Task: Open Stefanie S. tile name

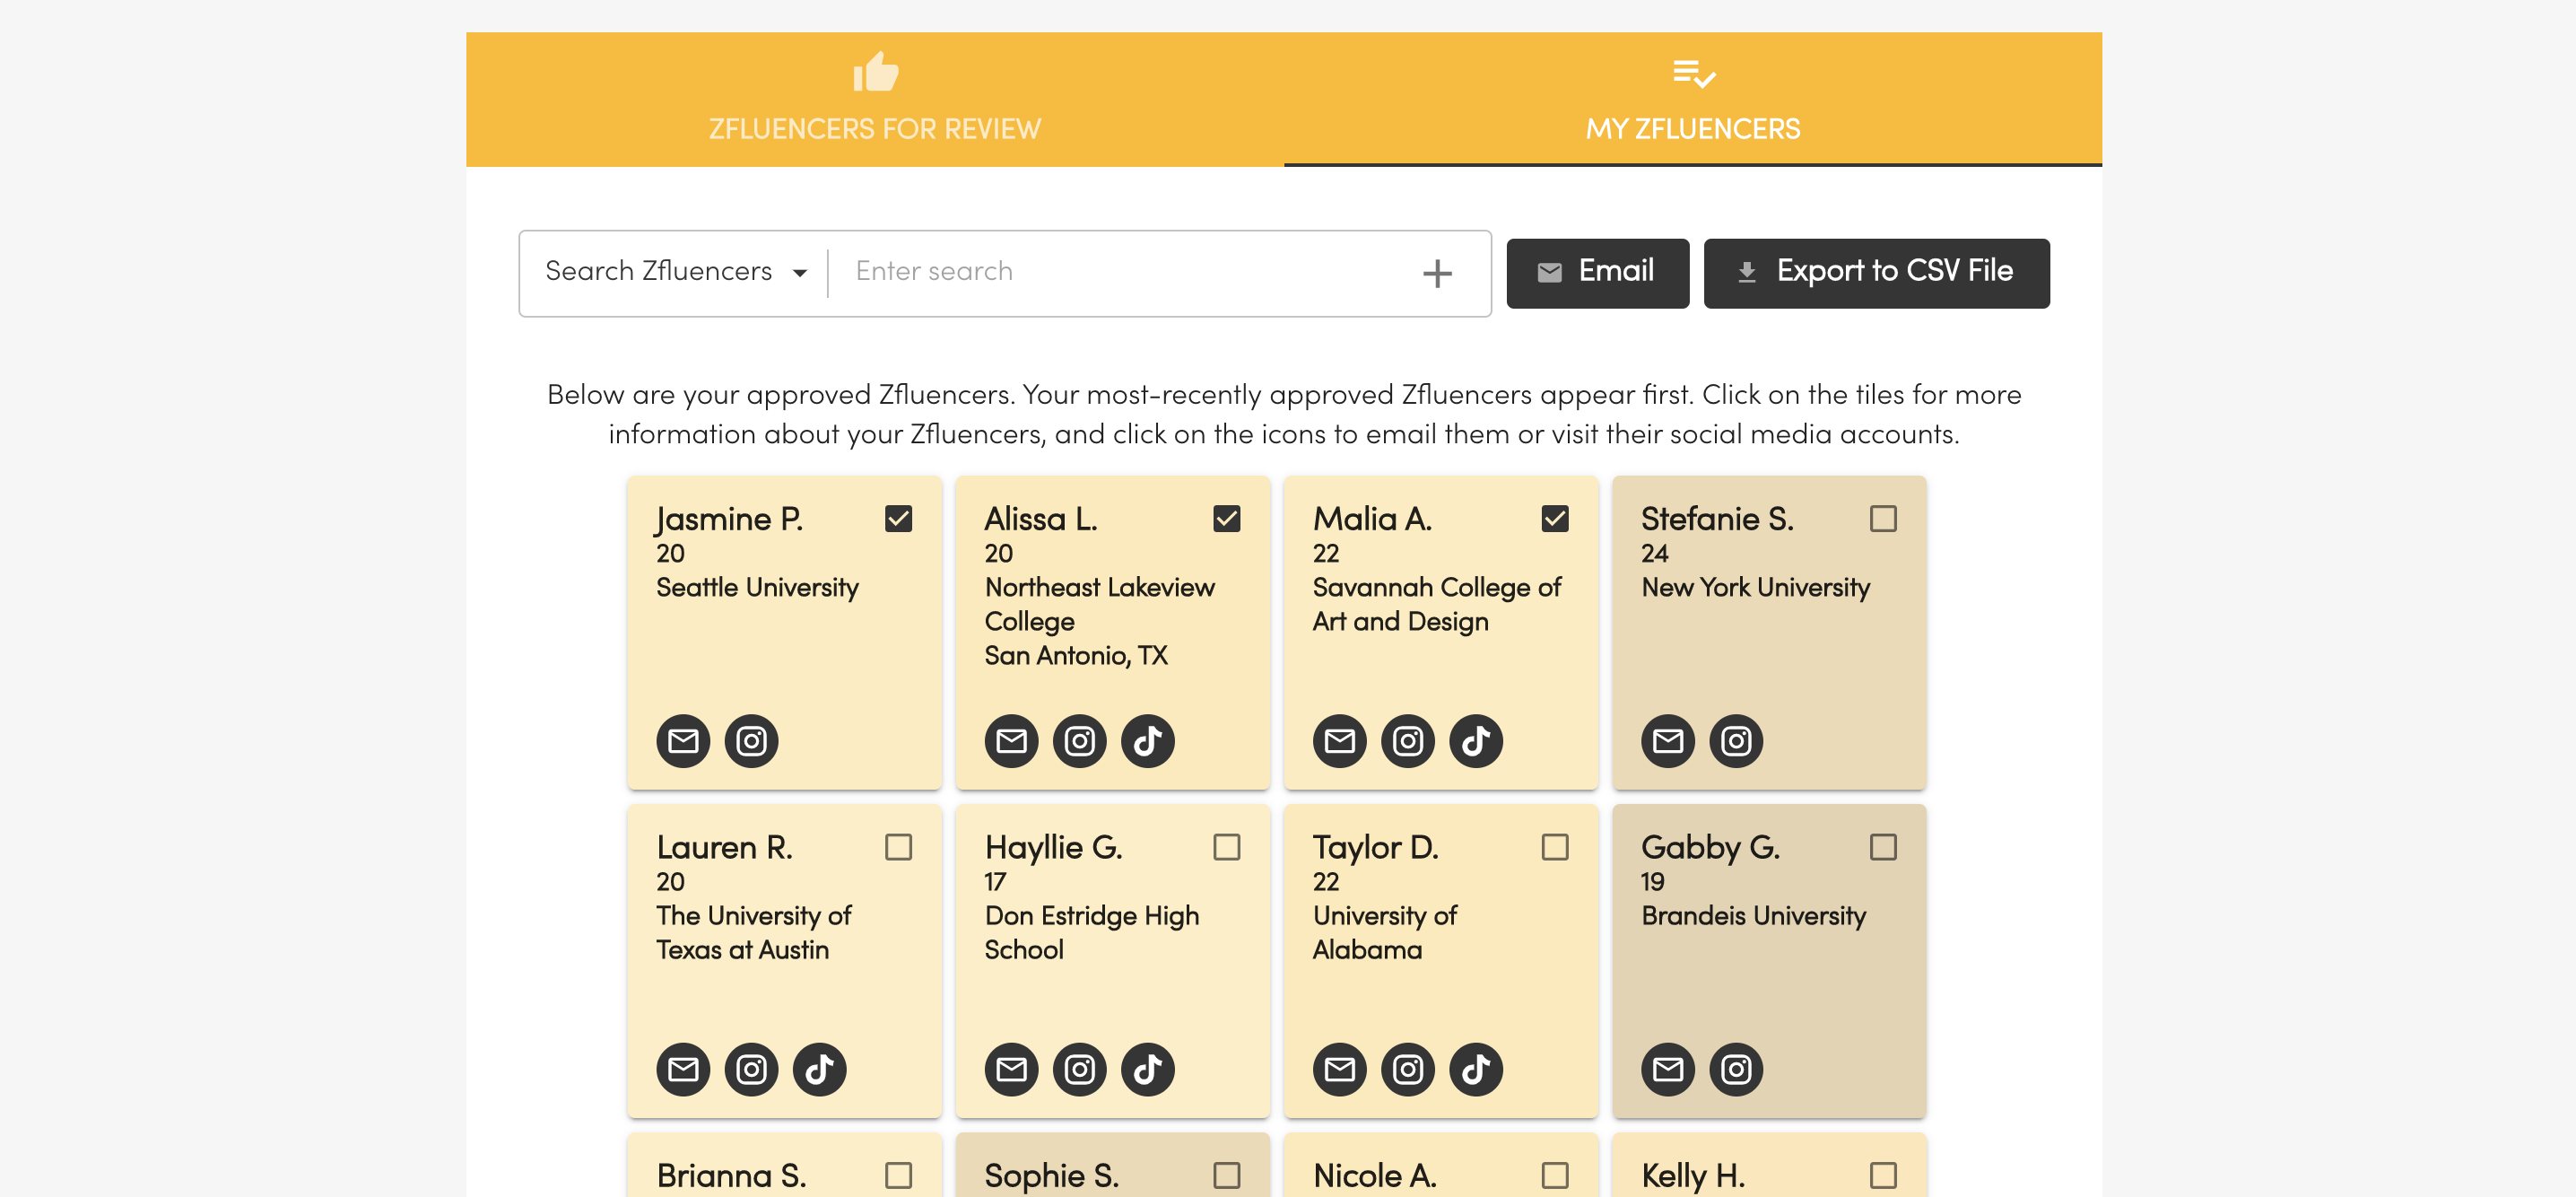Action: pyautogui.click(x=1716, y=519)
